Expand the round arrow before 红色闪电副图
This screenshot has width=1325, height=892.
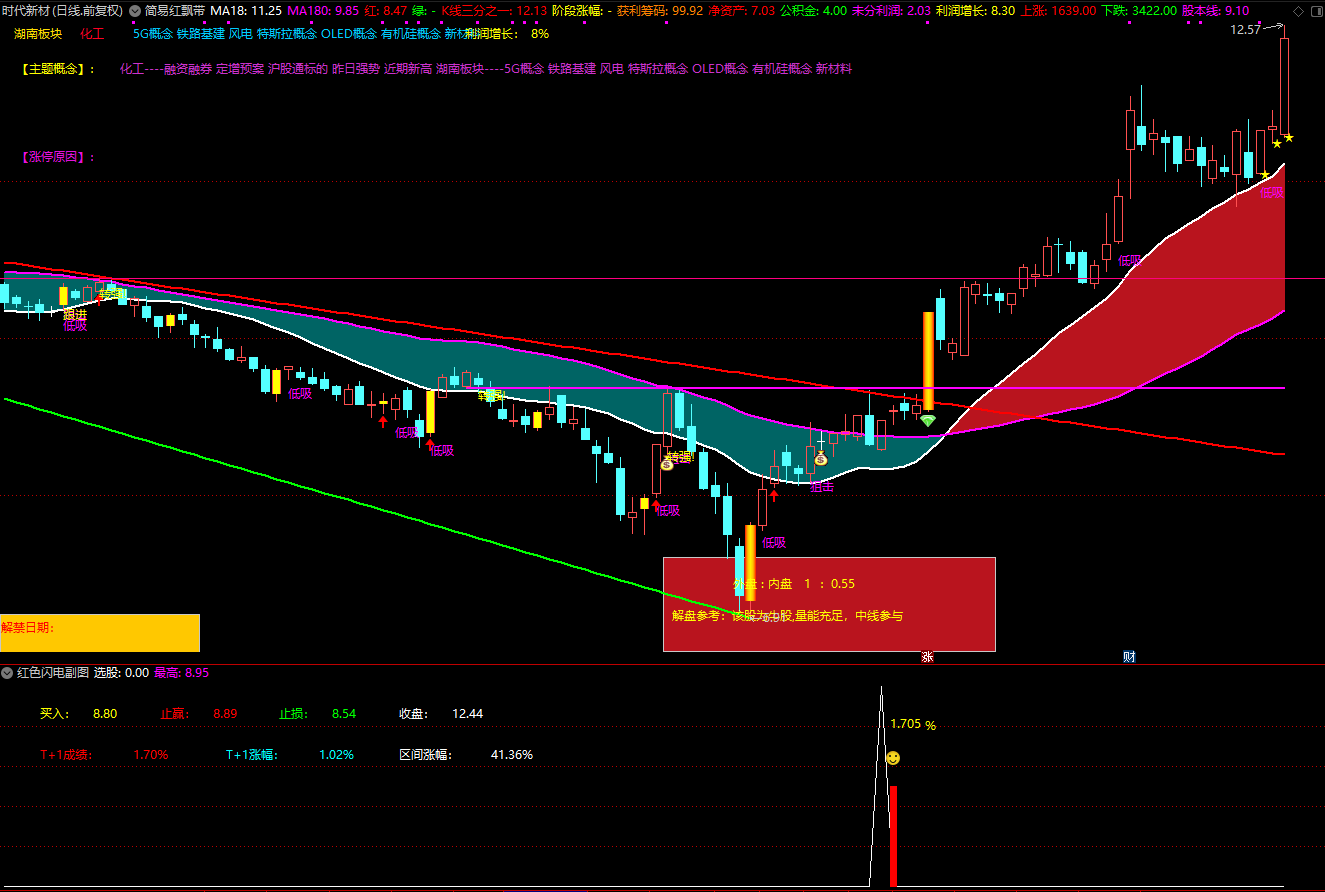[8, 673]
